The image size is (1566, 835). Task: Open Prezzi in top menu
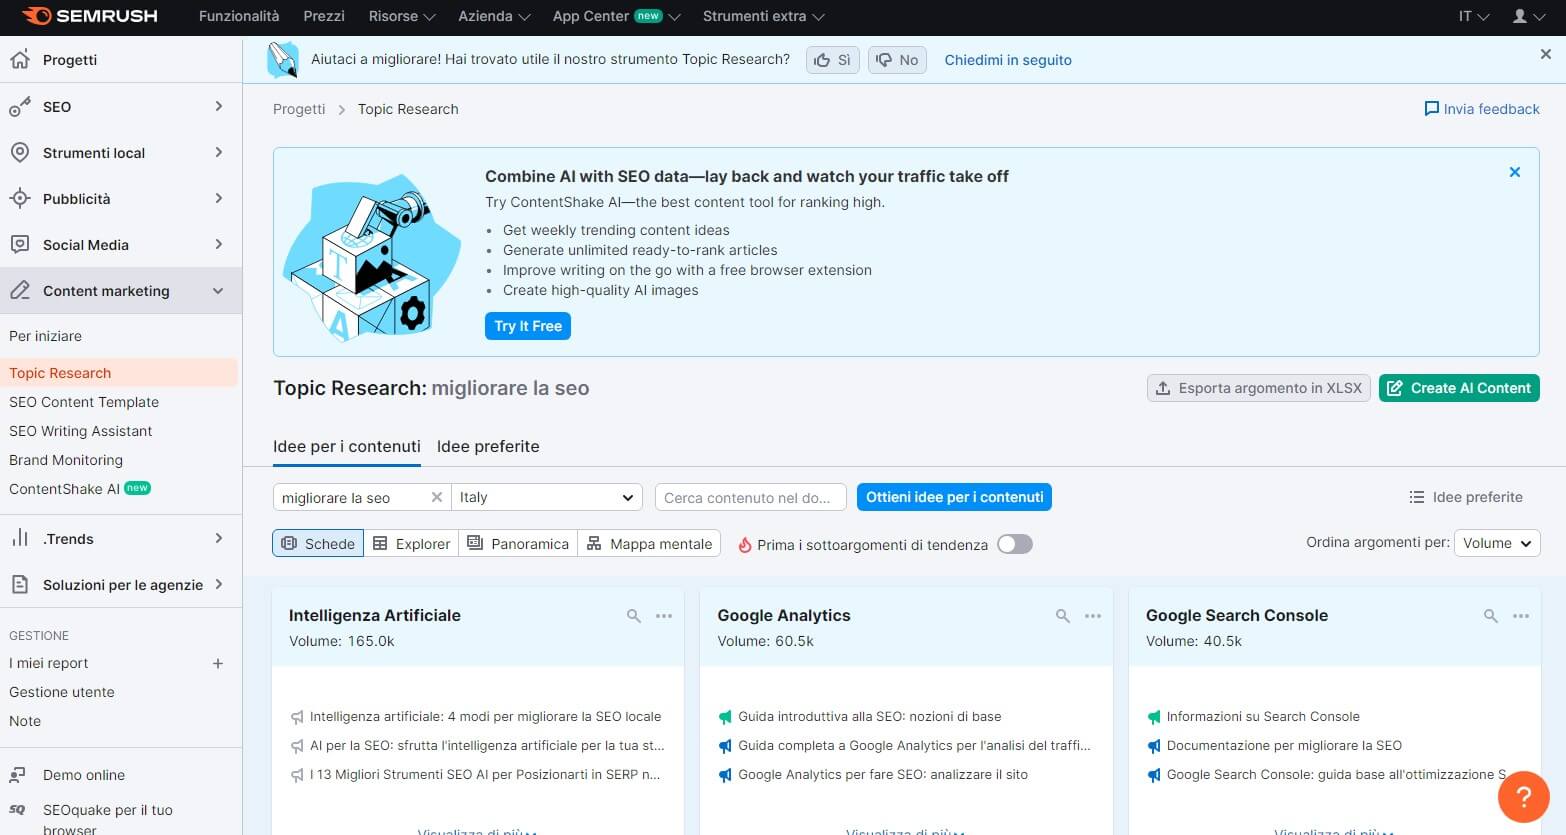point(324,16)
